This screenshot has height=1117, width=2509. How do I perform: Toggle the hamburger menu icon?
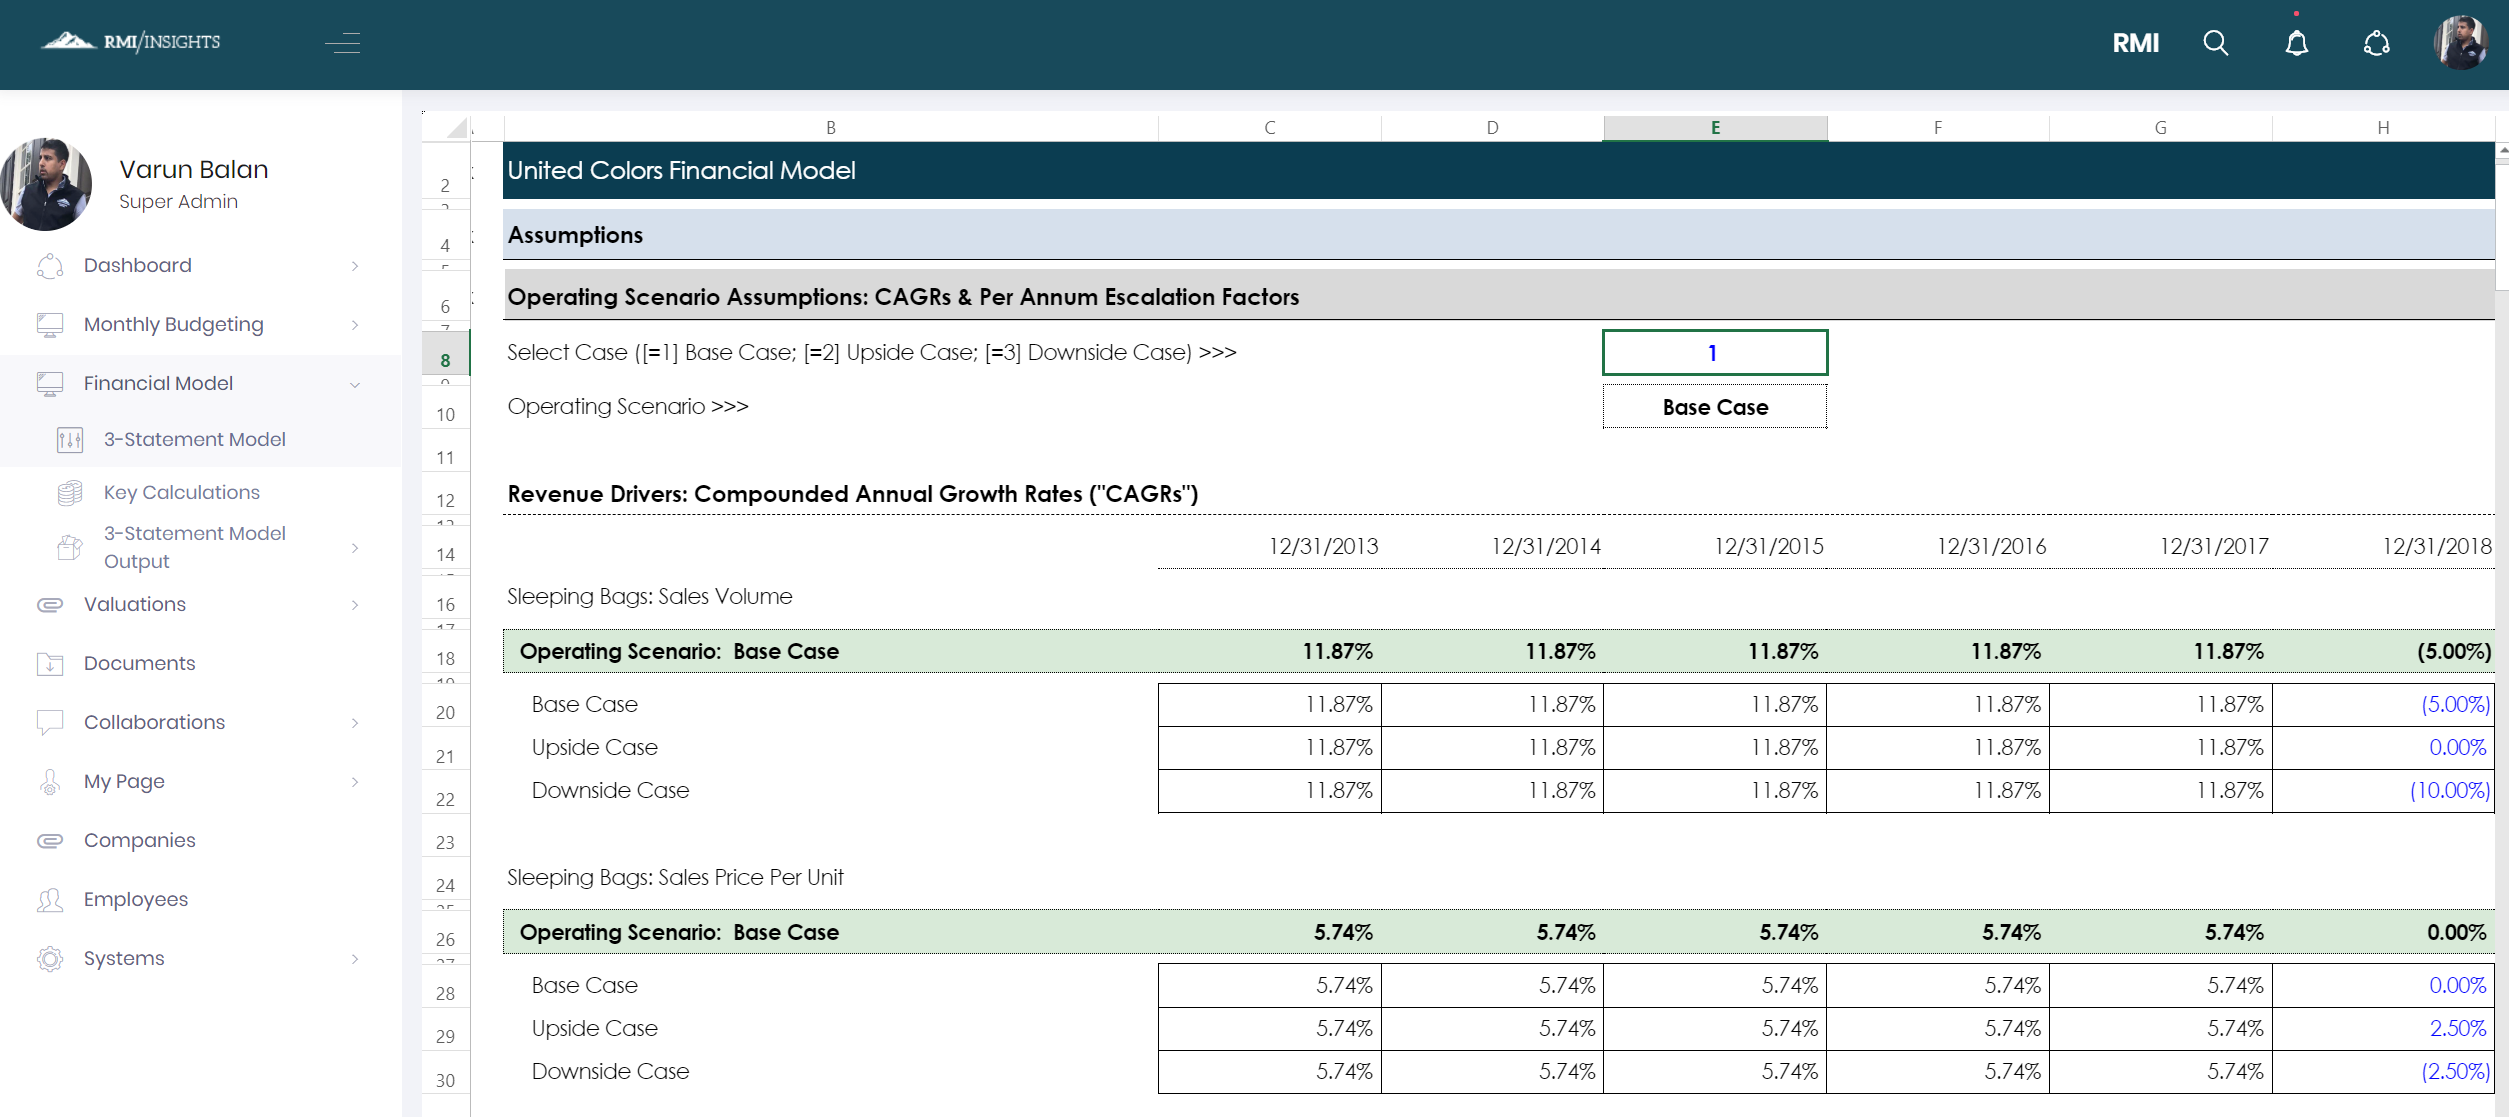coord(343,43)
